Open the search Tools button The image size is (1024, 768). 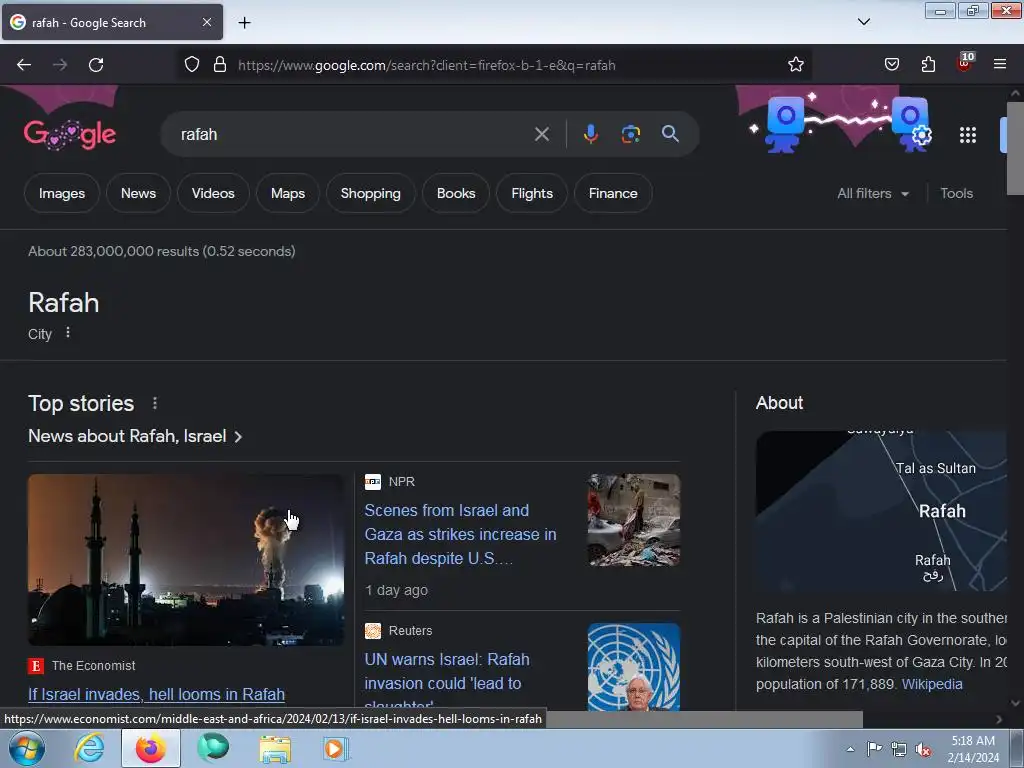pos(956,193)
